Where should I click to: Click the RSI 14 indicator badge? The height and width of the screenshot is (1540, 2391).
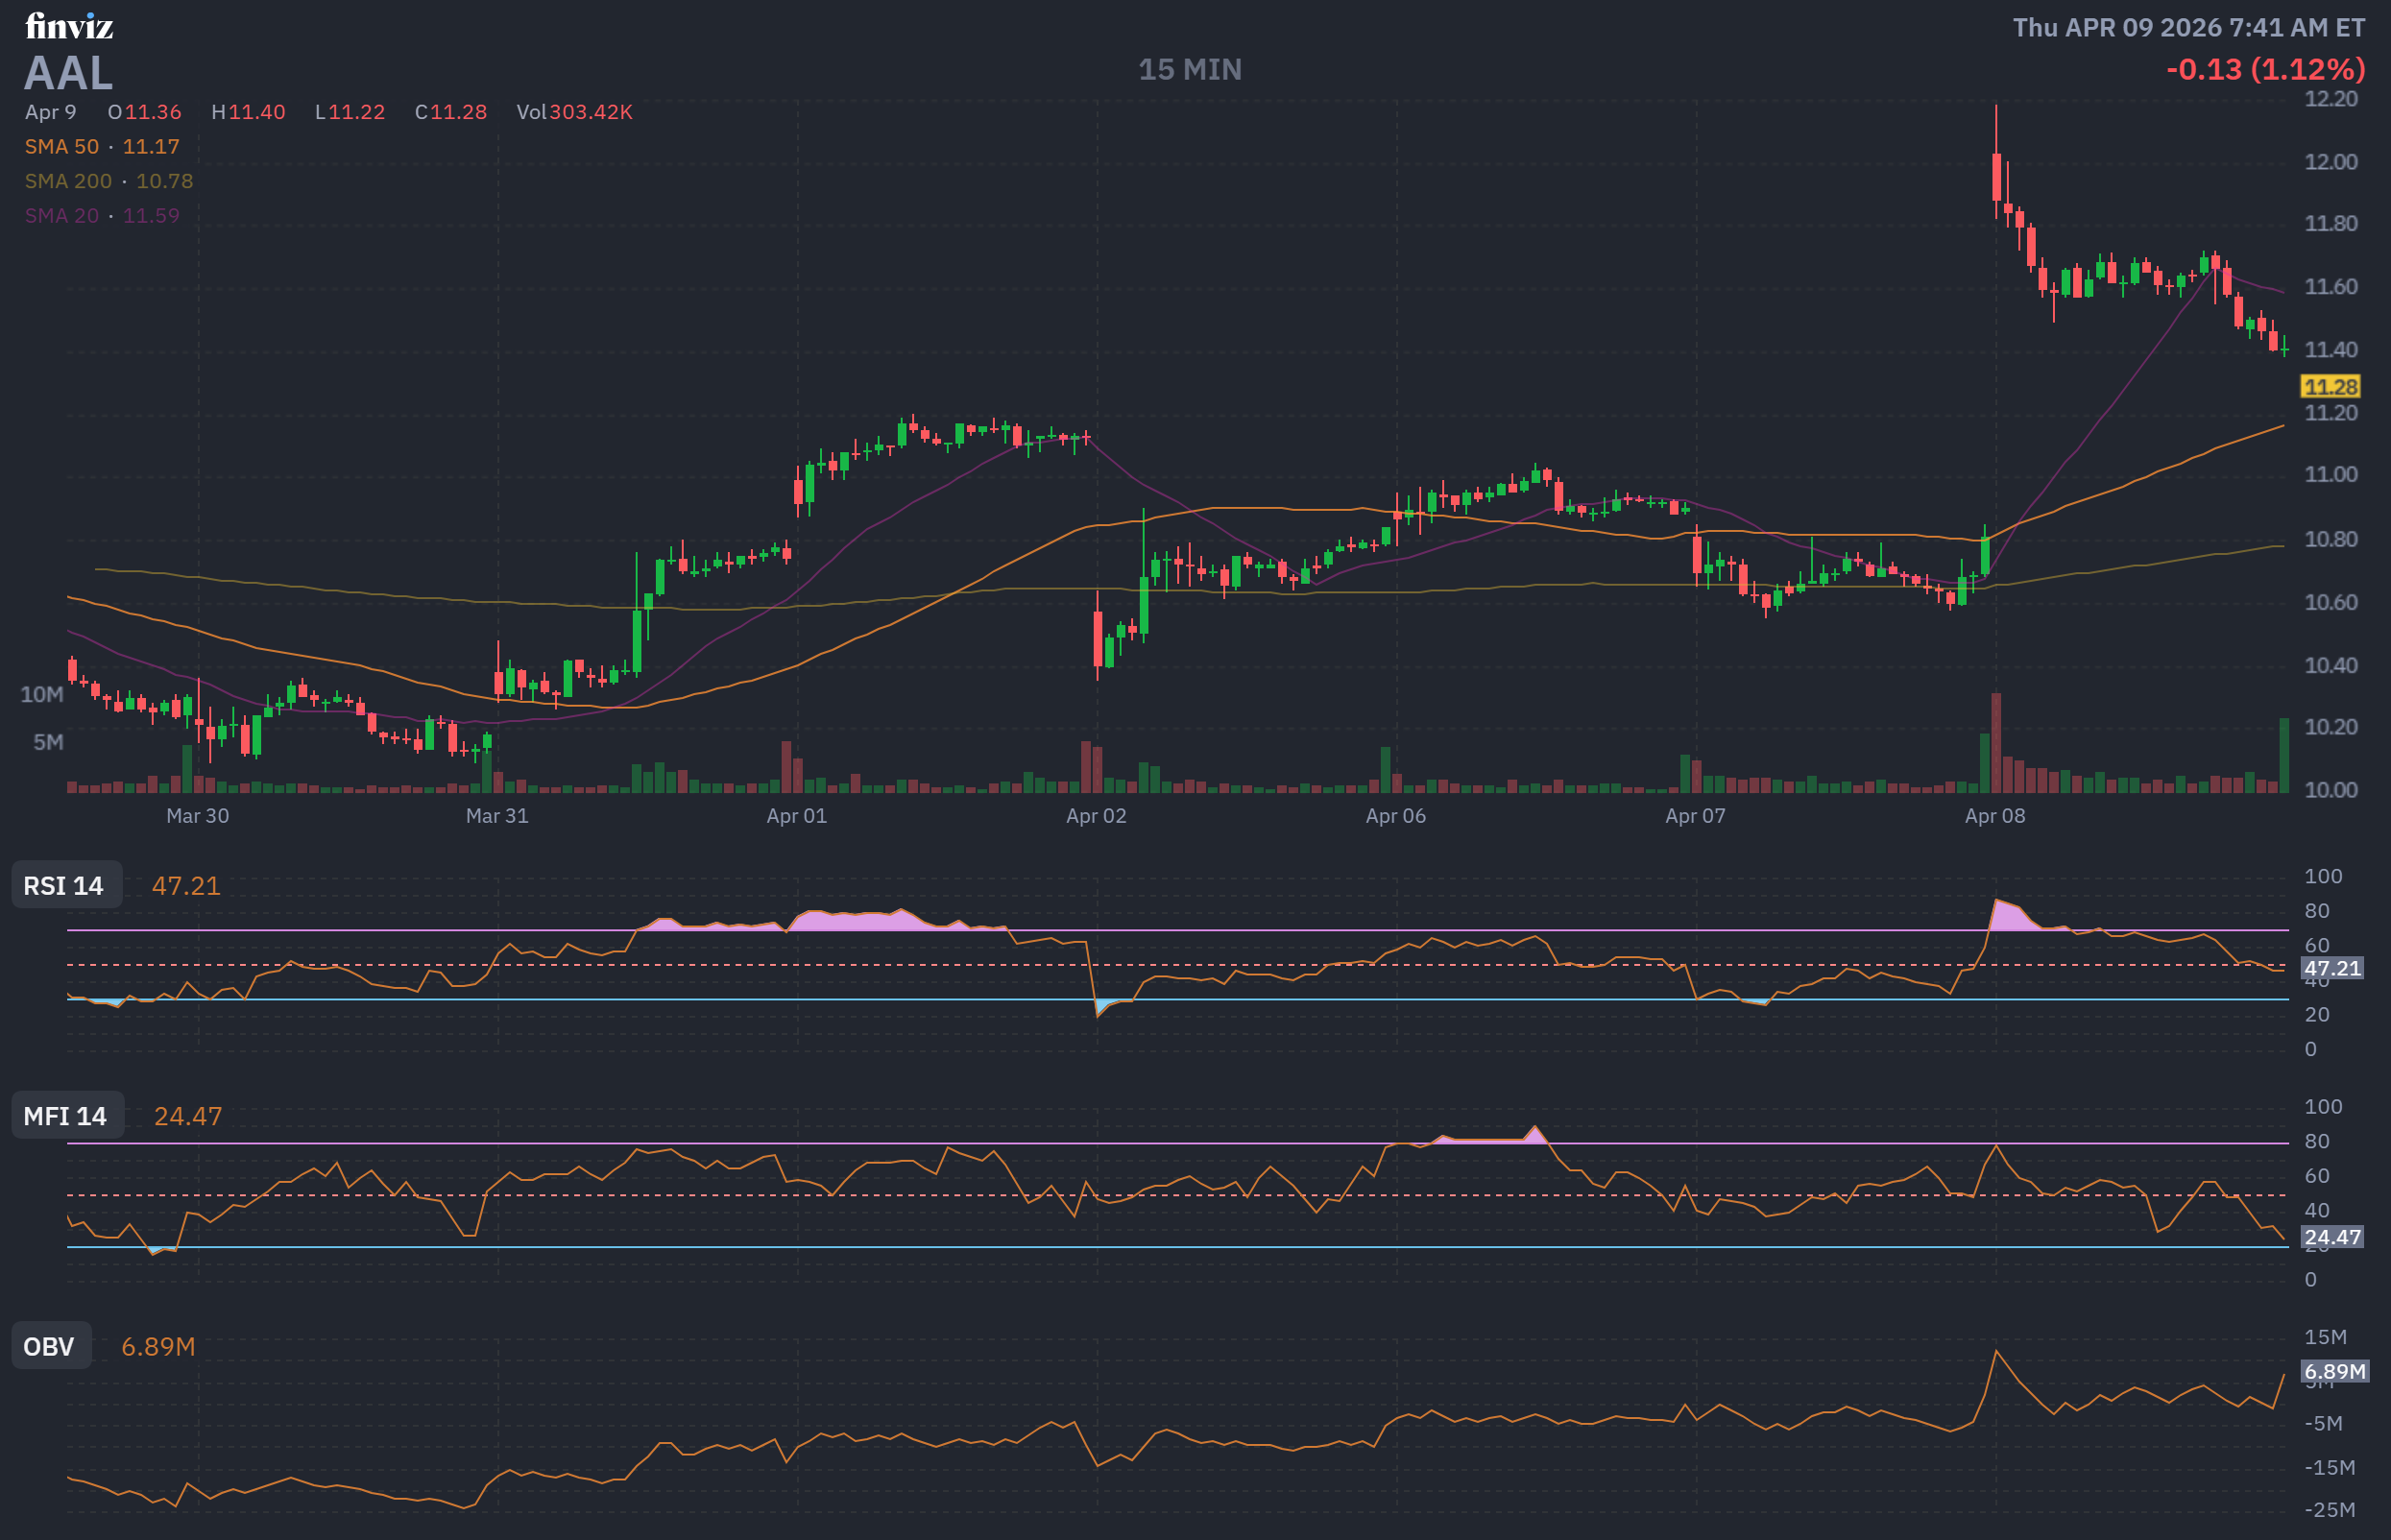(x=64, y=886)
